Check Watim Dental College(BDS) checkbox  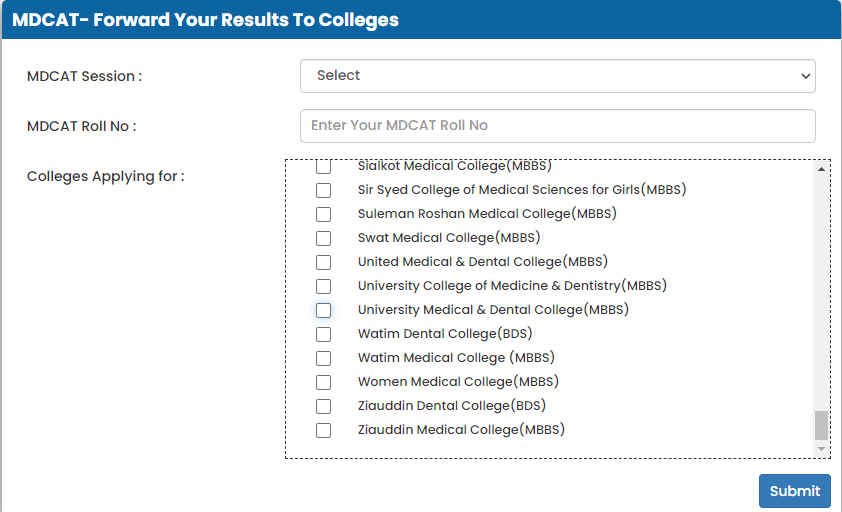click(323, 334)
